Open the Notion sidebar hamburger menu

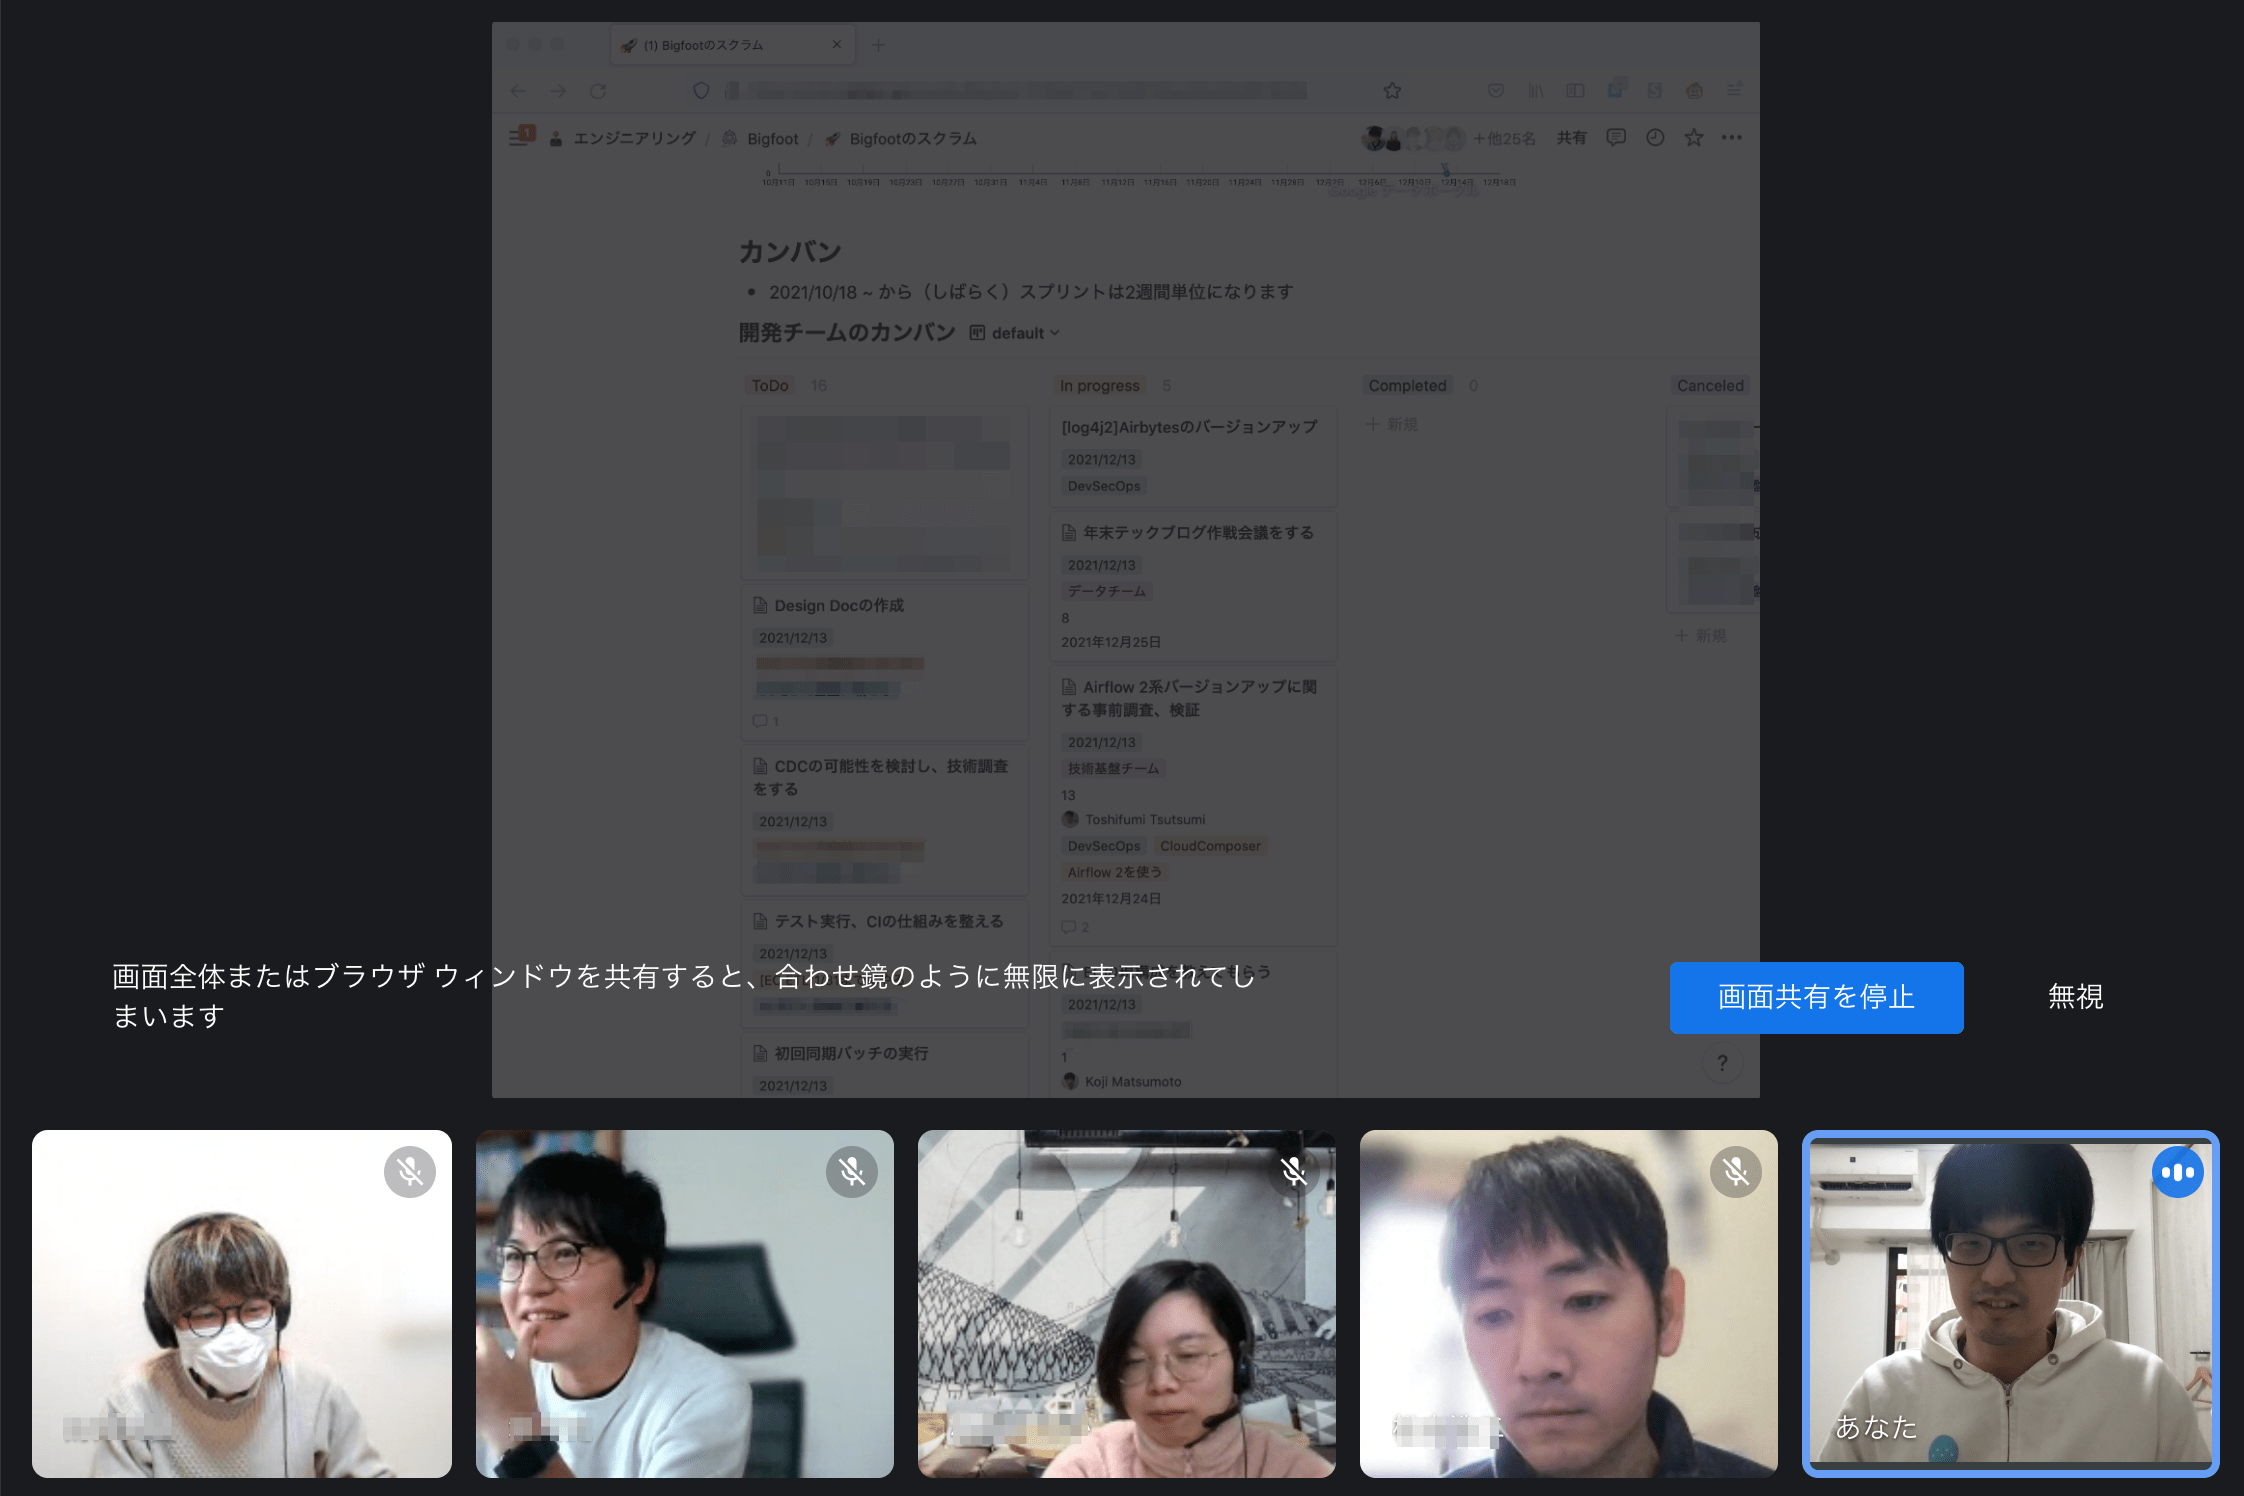[x=519, y=138]
